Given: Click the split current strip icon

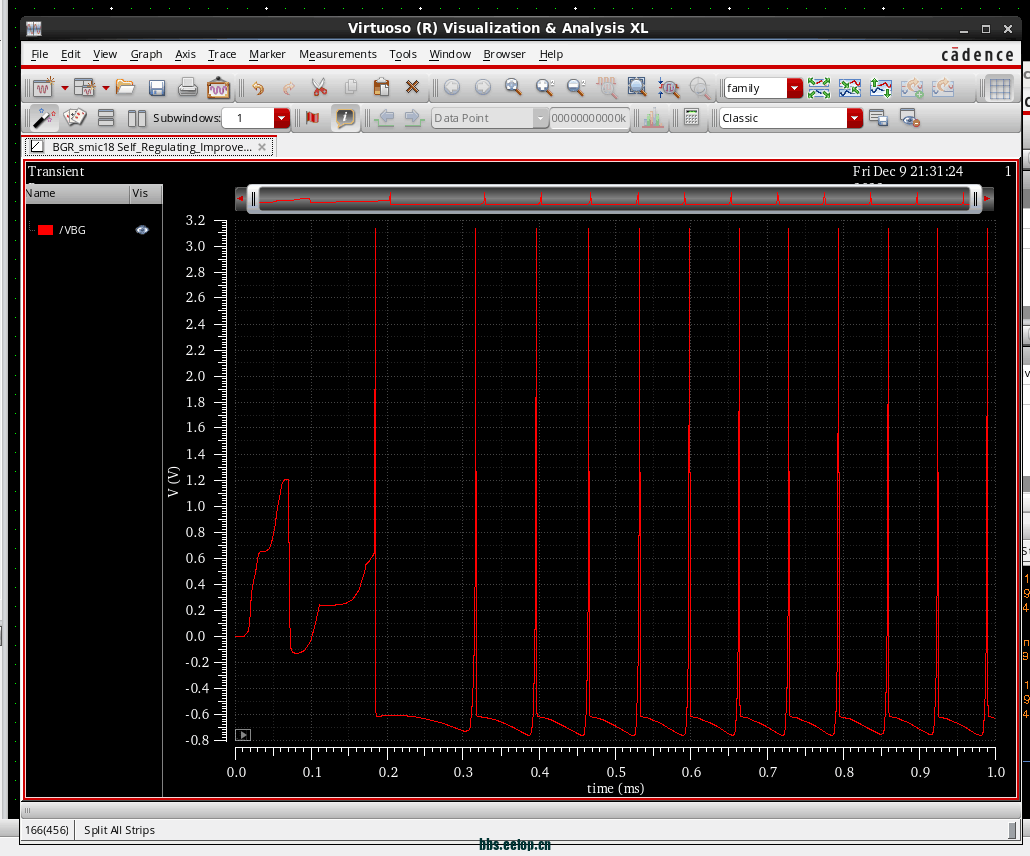Looking at the screenshot, I should (x=818, y=88).
